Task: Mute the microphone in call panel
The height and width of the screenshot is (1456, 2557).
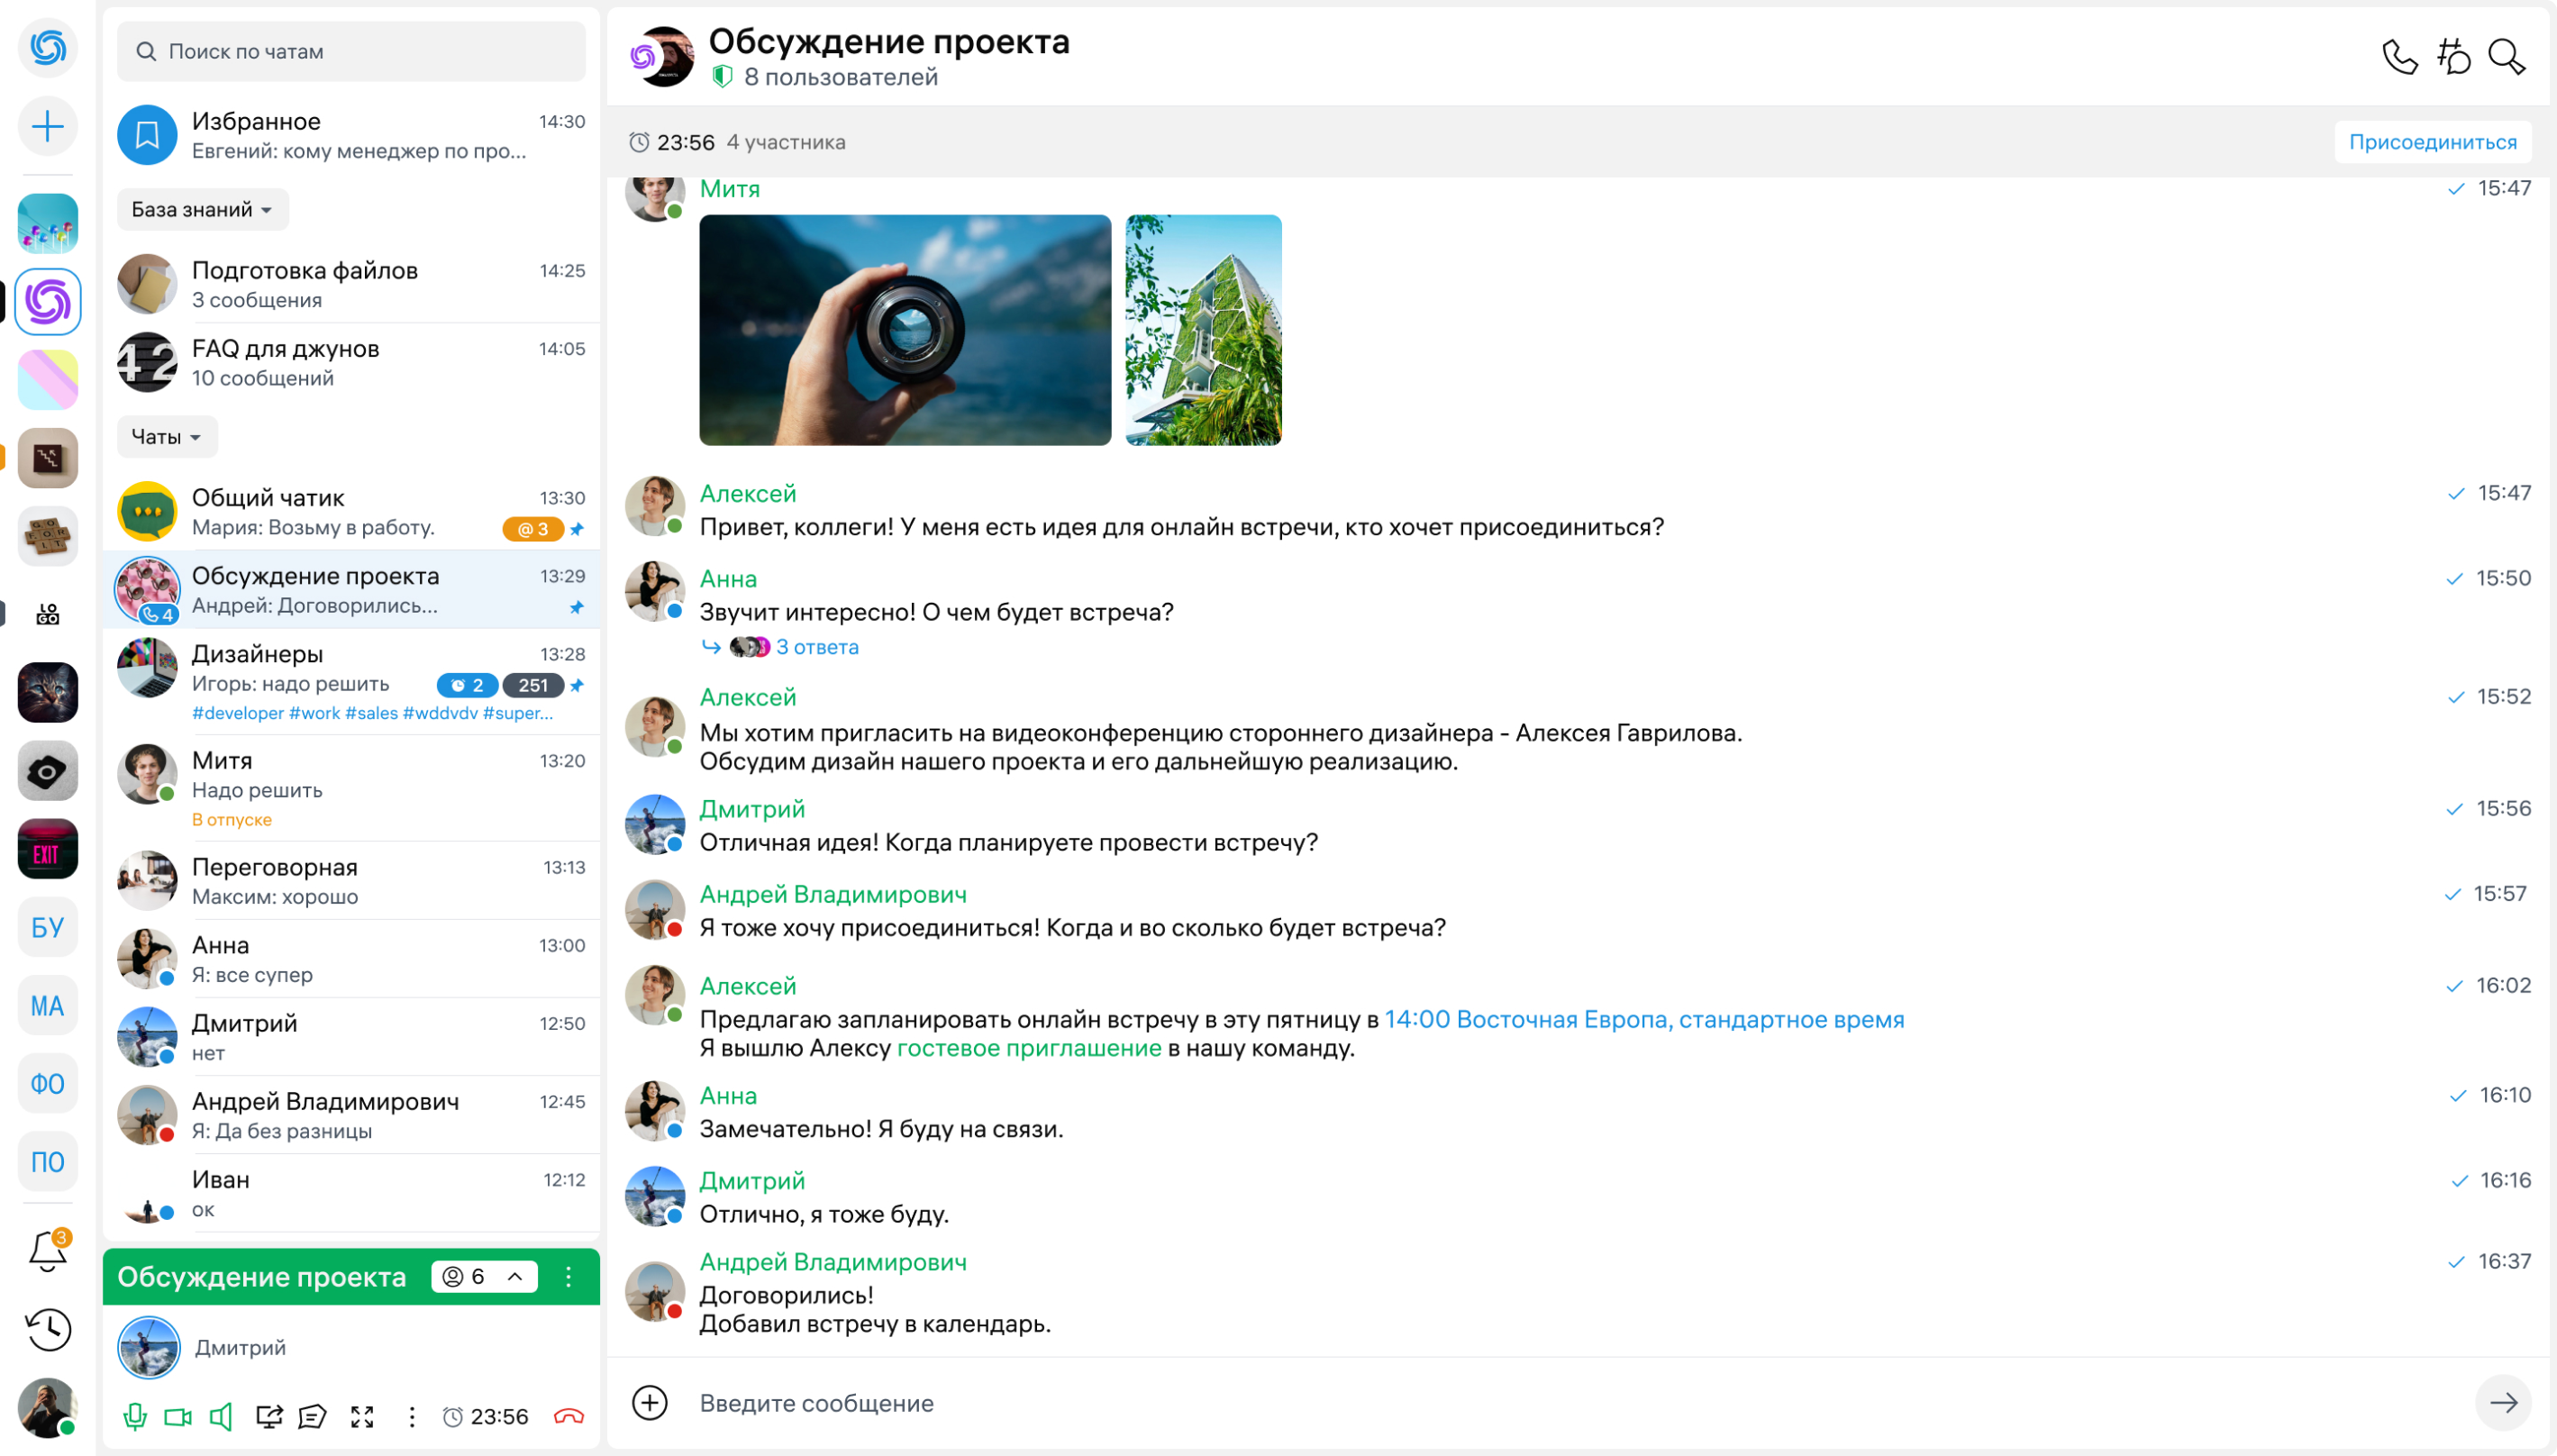Action: pyautogui.click(x=134, y=1416)
